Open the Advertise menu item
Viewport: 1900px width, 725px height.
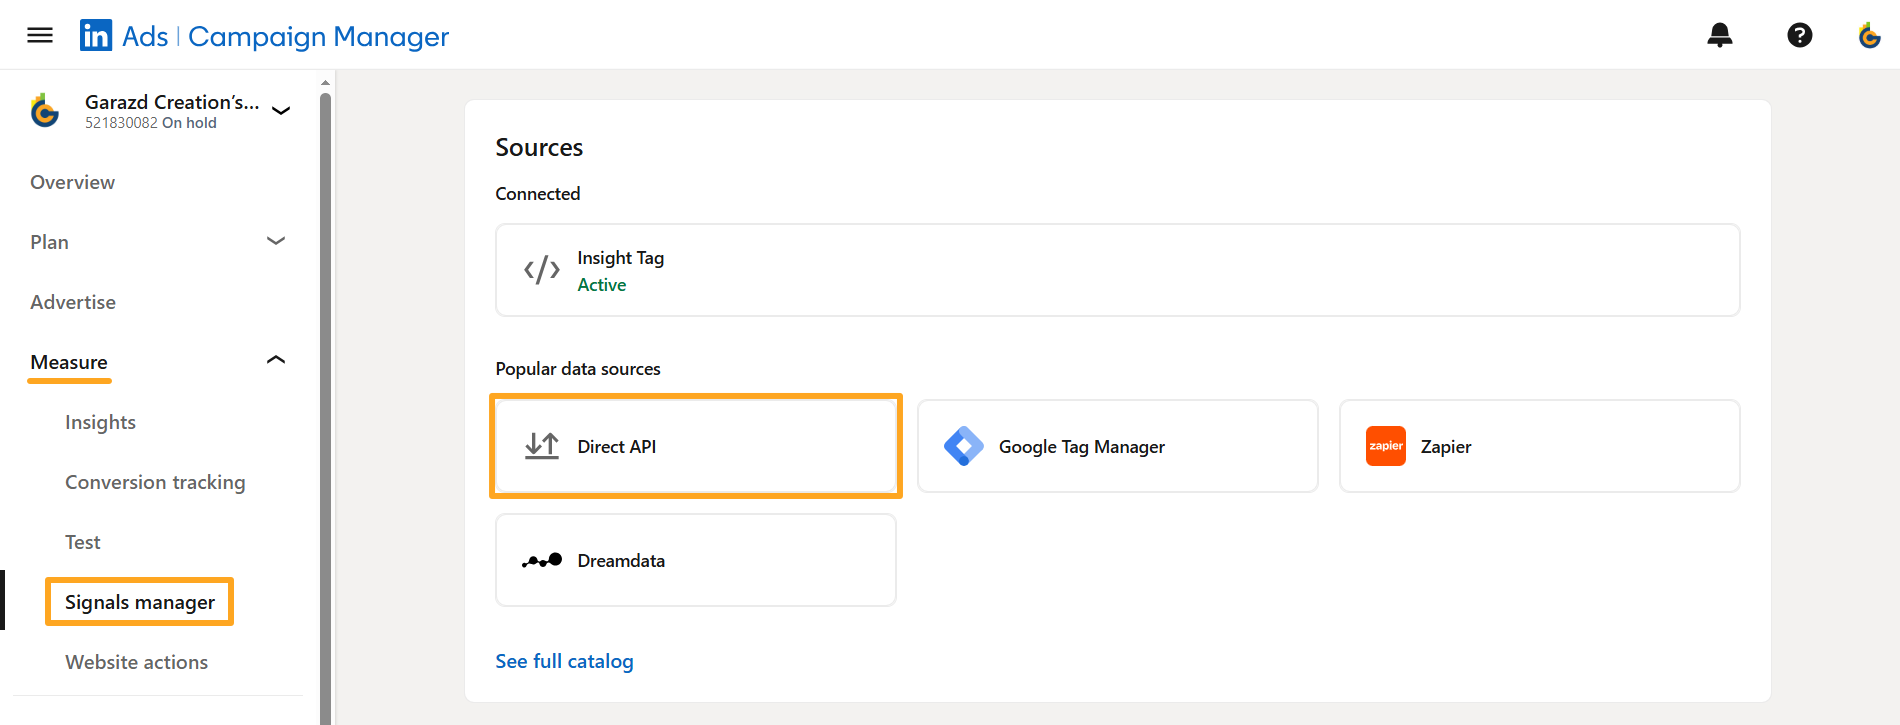pos(73,302)
